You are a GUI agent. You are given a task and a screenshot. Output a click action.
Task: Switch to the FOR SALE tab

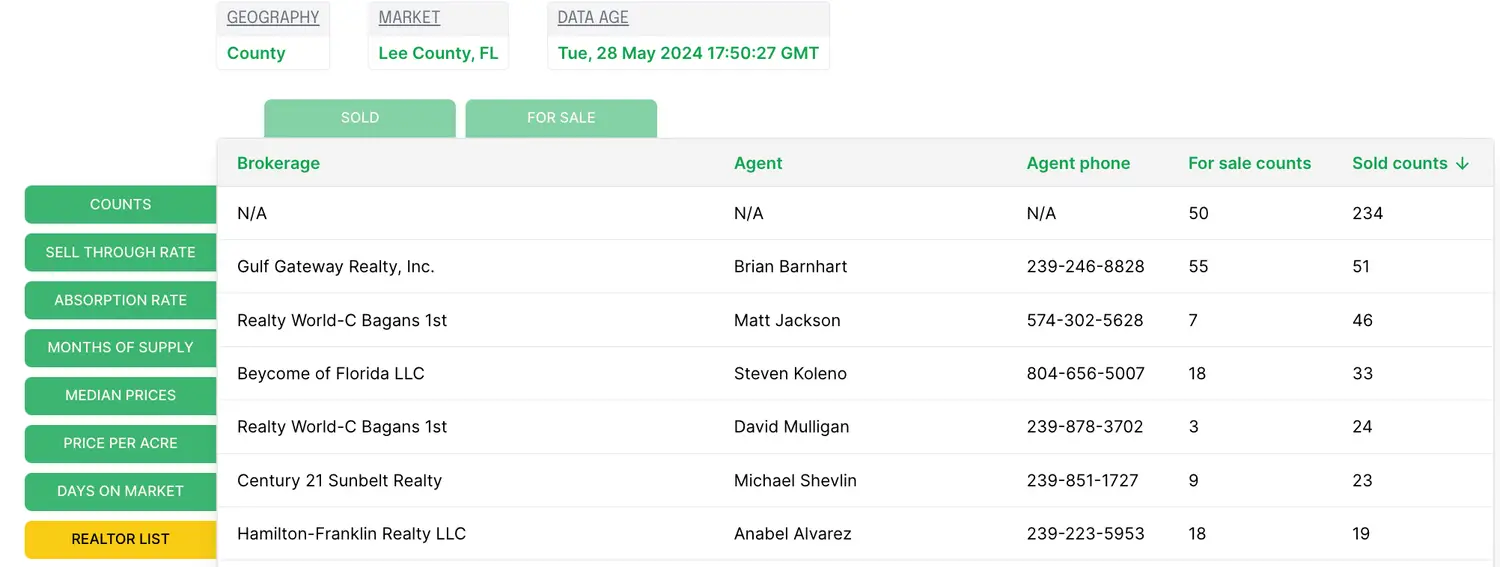tap(561, 118)
